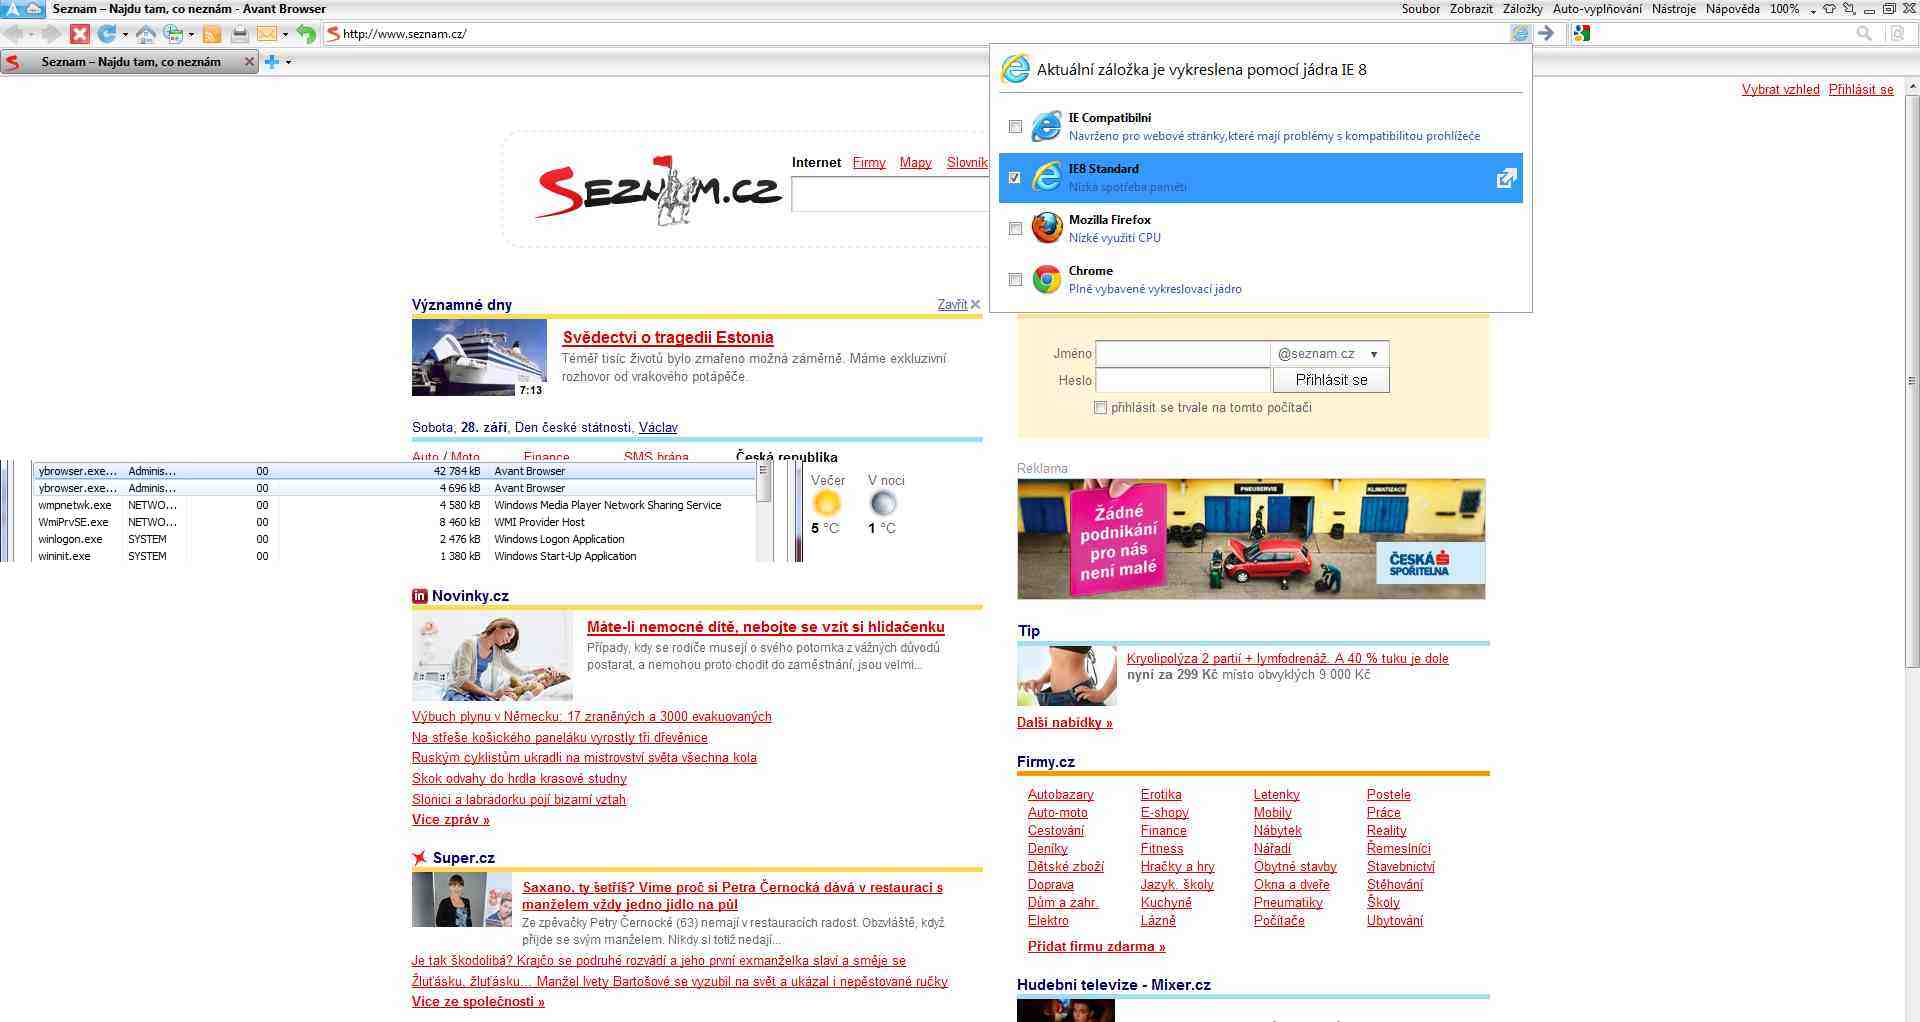Expand the mail button dropdown arrow
The image size is (1920, 1022).
pyautogui.click(x=285, y=34)
